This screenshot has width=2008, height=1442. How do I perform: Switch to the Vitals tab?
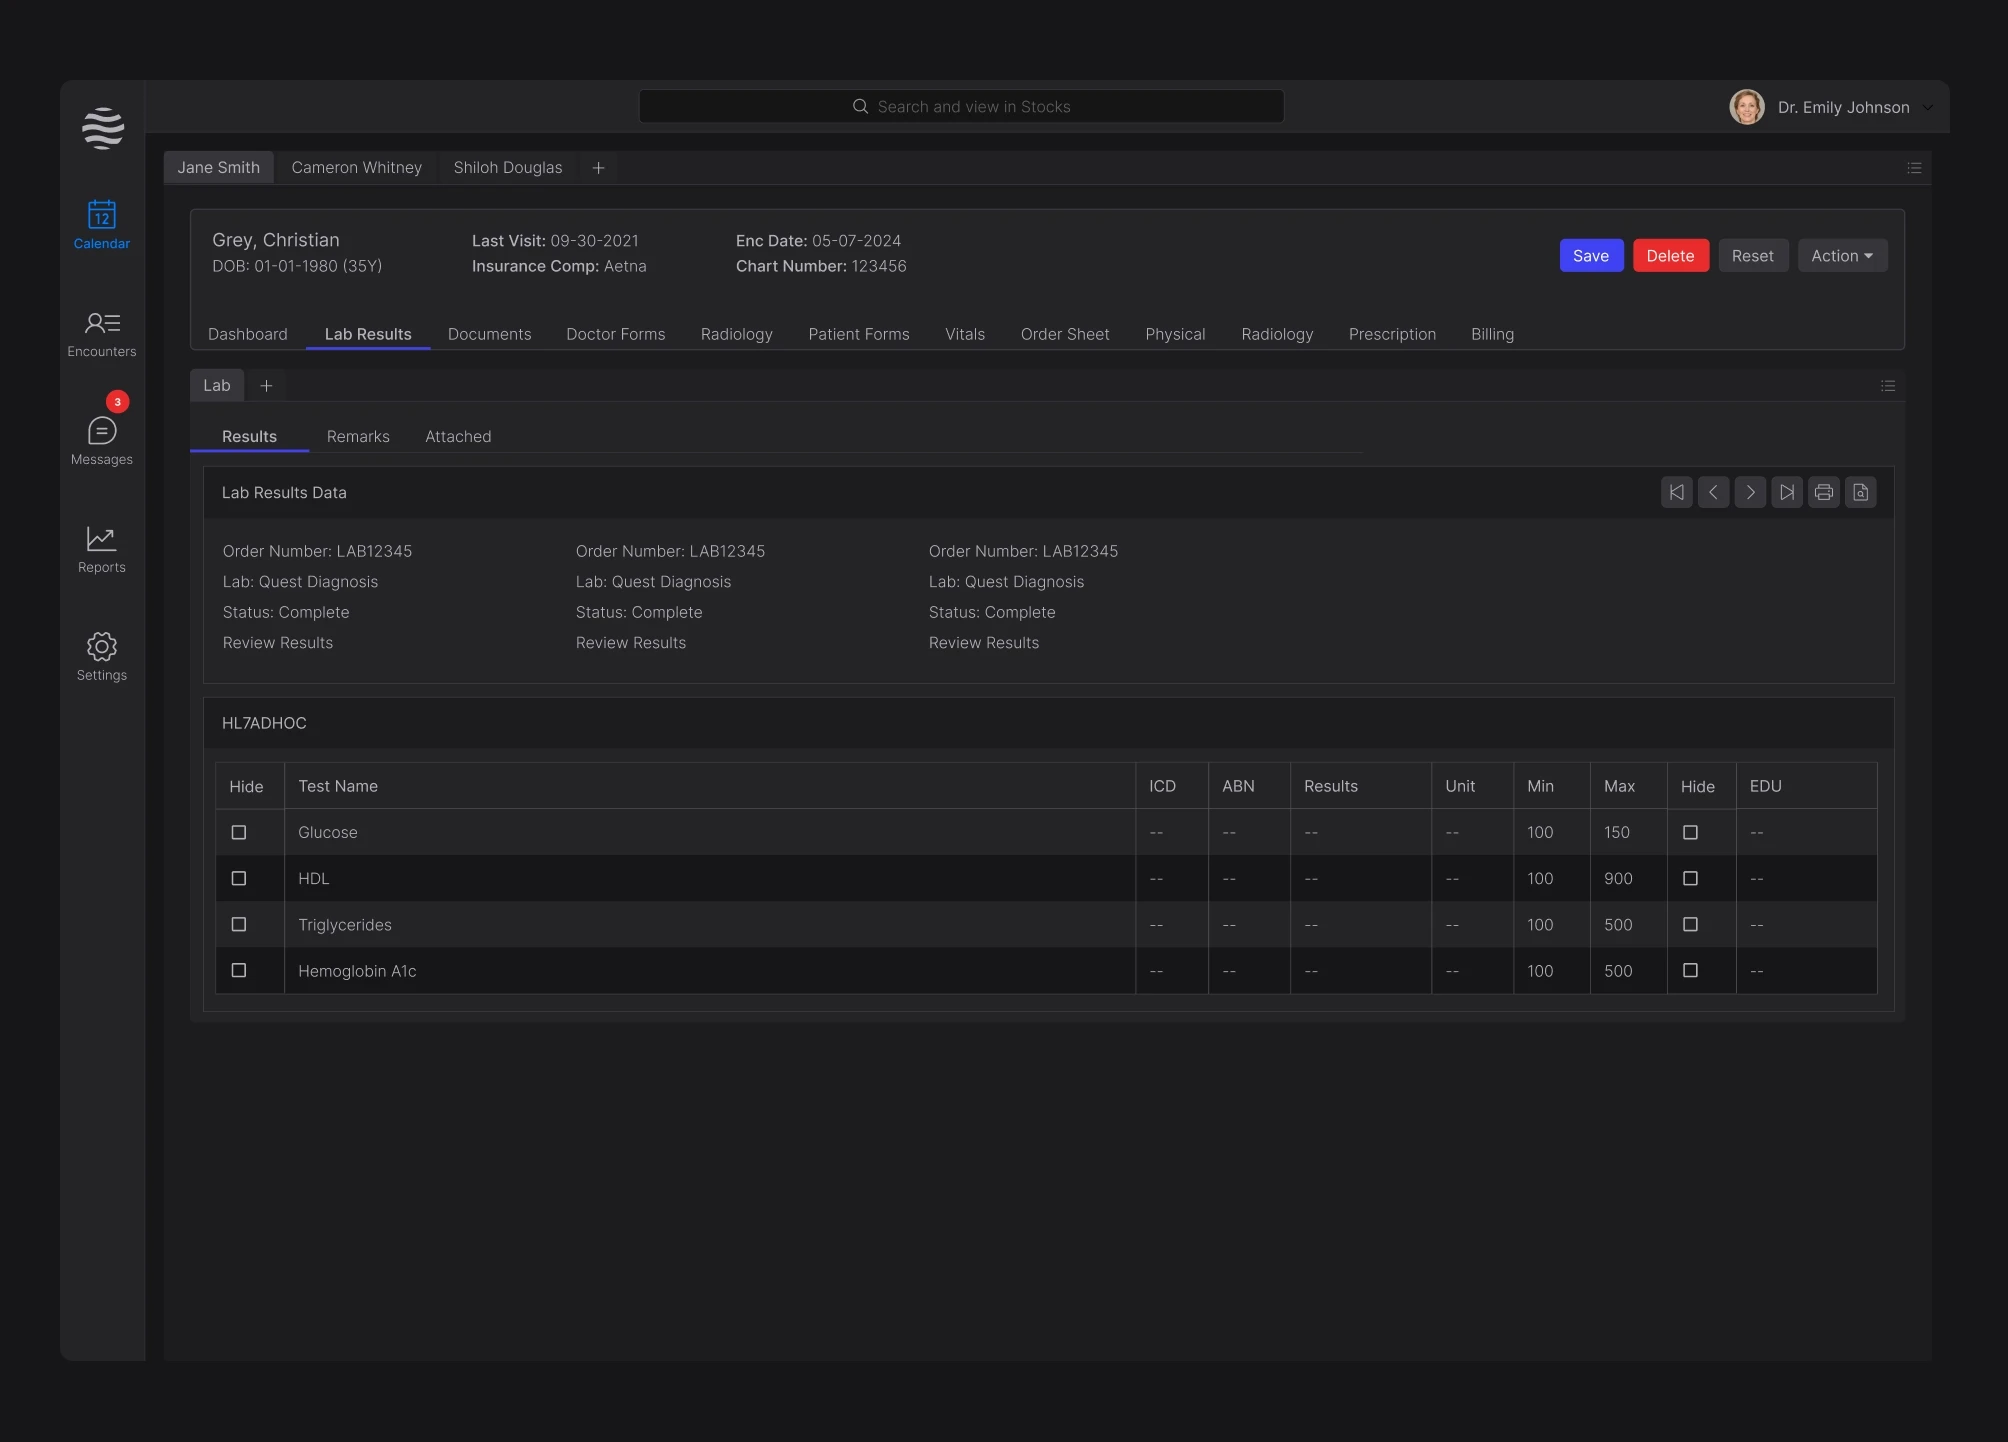(964, 334)
